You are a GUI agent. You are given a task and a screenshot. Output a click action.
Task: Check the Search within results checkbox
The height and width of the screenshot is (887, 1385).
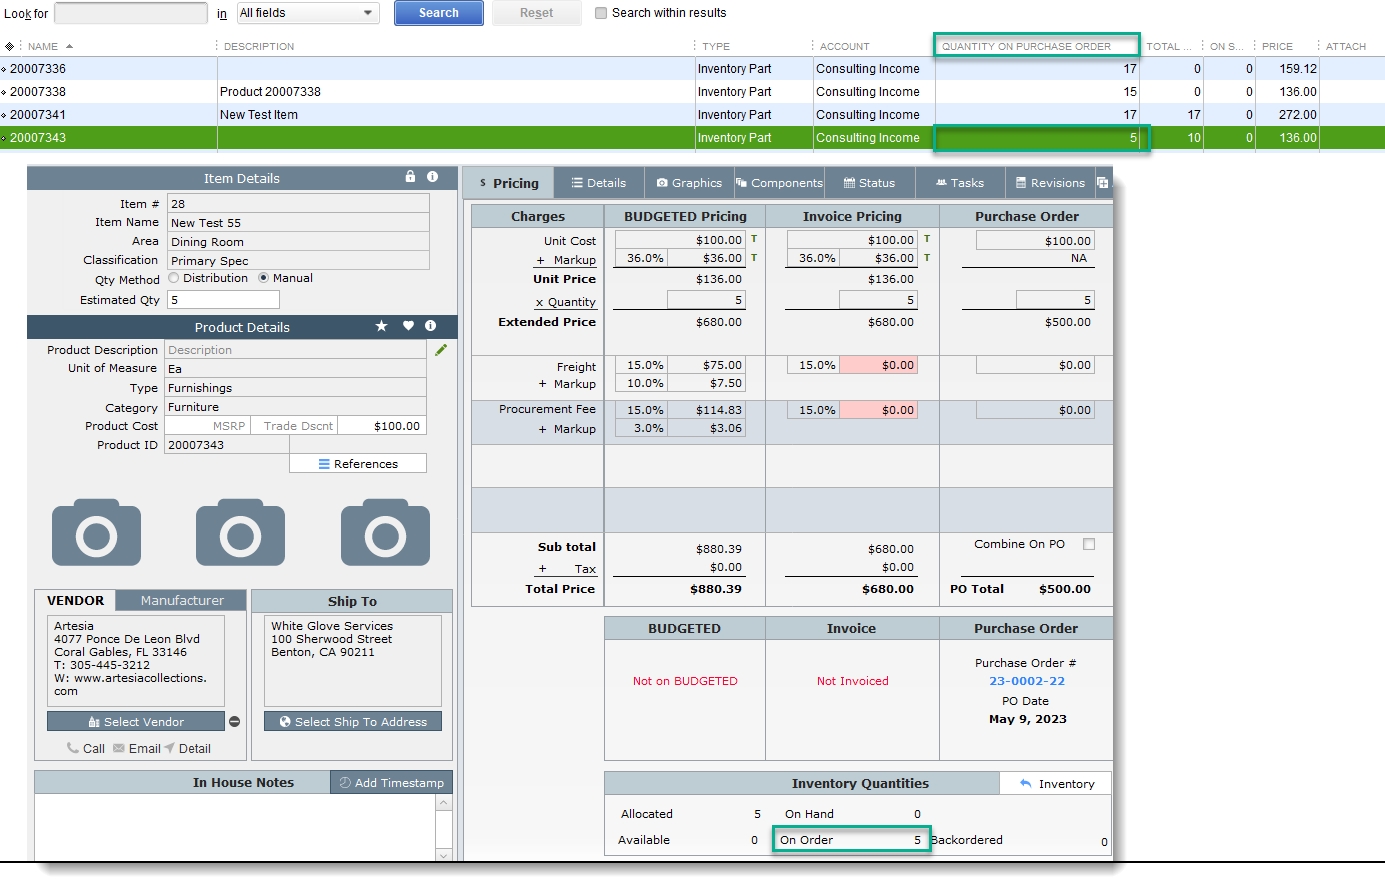pyautogui.click(x=601, y=13)
